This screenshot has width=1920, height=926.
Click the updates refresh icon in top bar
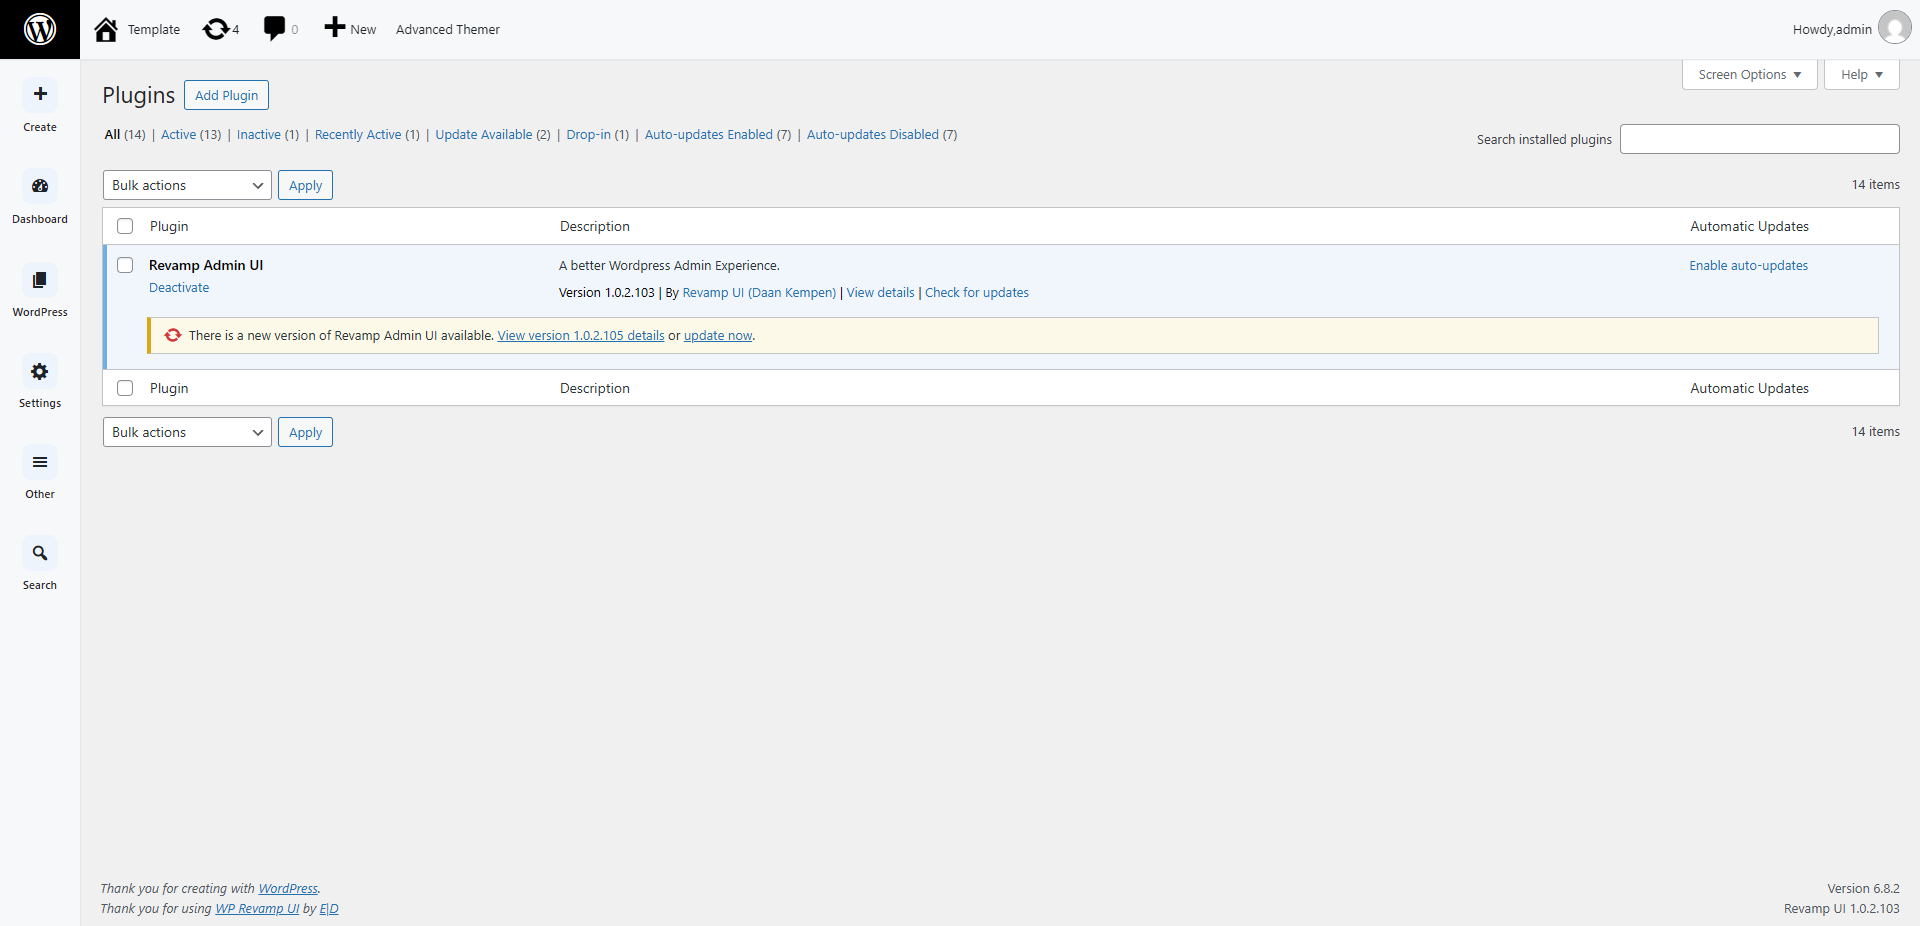click(x=216, y=29)
